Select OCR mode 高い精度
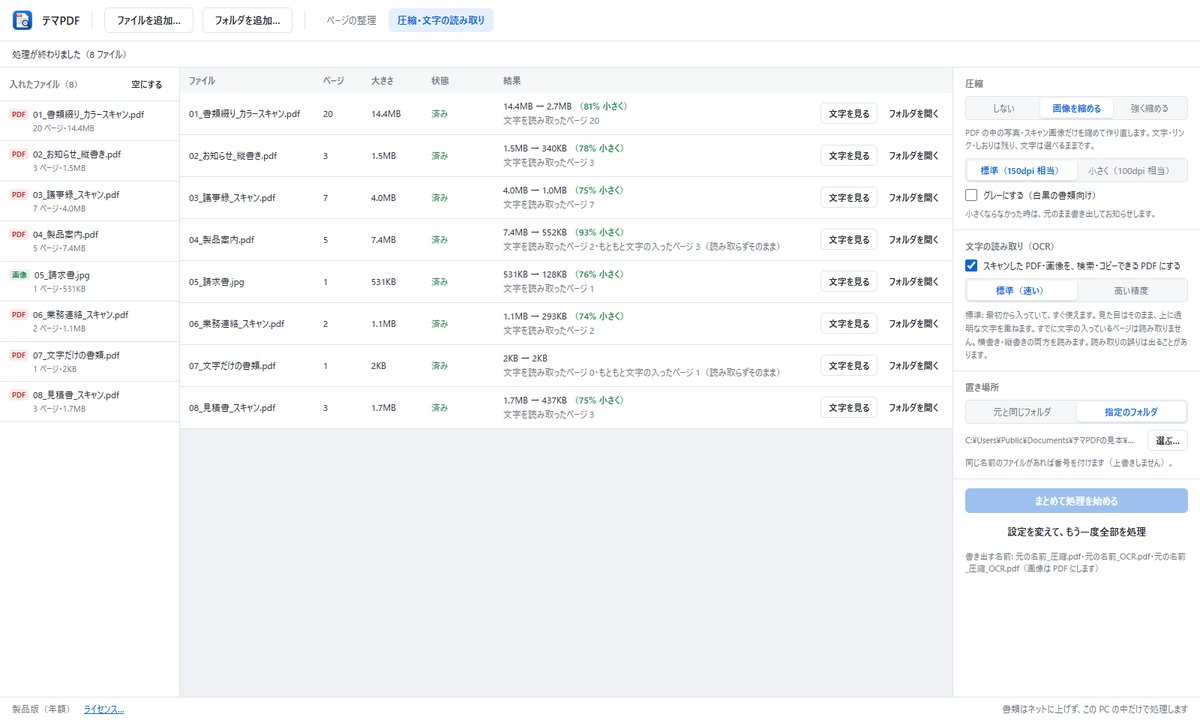The image size is (1200, 720). tap(1132, 291)
